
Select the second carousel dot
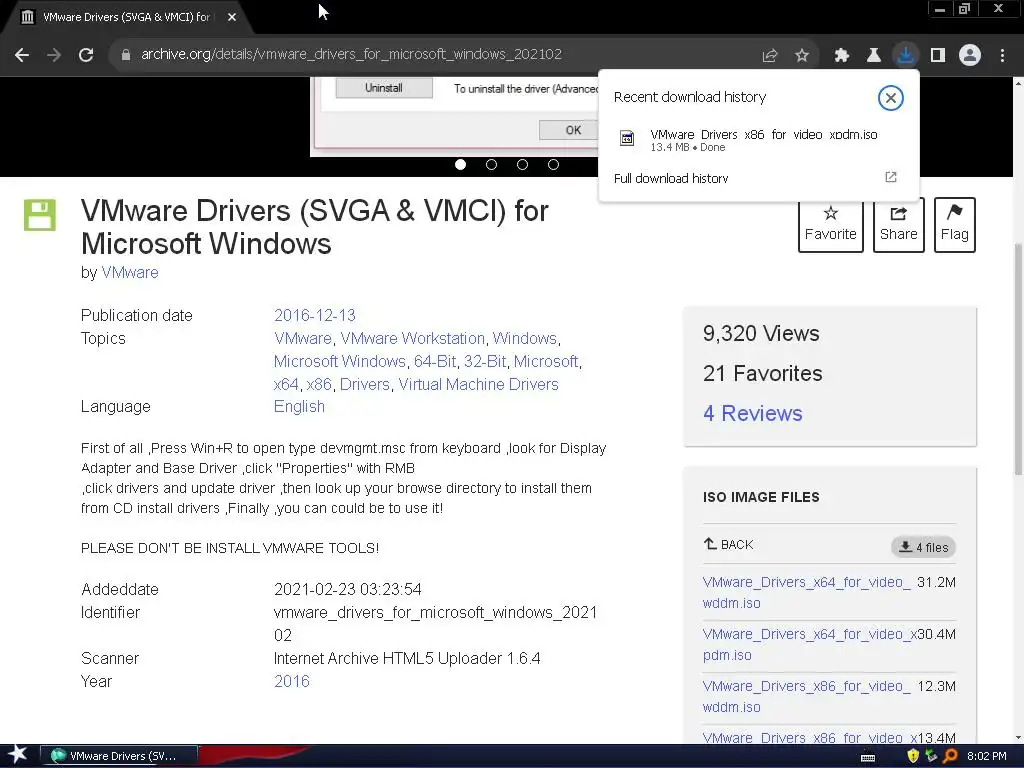coord(492,165)
